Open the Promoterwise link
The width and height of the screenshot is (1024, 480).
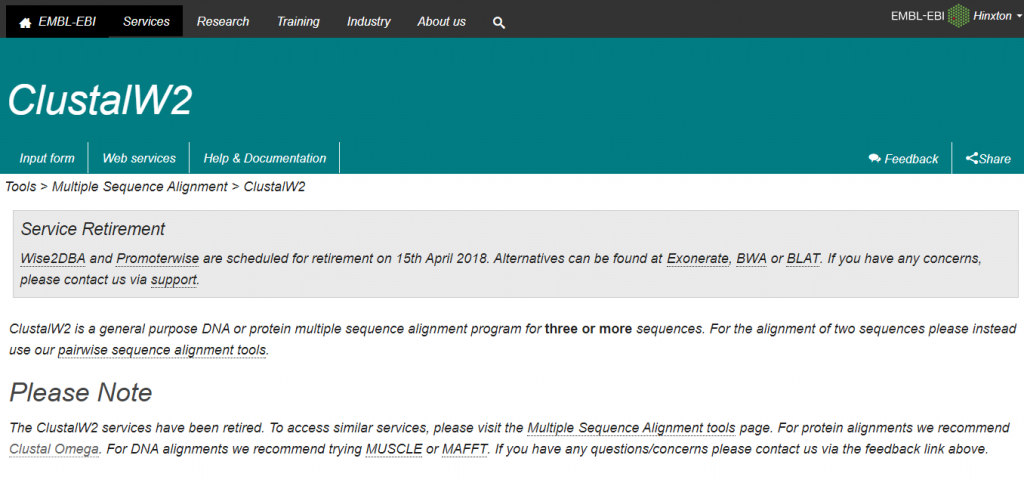[x=157, y=258]
